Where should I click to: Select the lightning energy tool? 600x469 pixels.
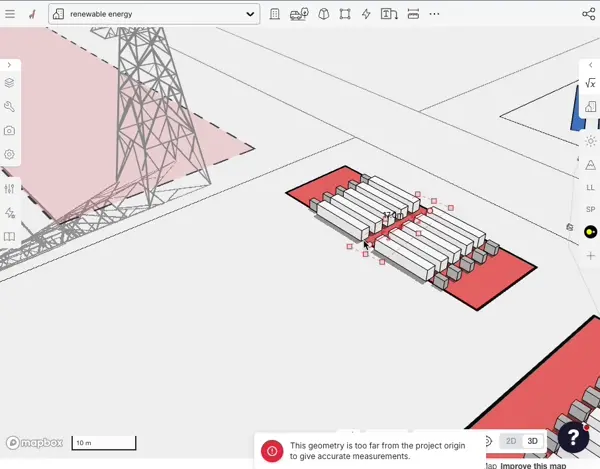tap(366, 14)
